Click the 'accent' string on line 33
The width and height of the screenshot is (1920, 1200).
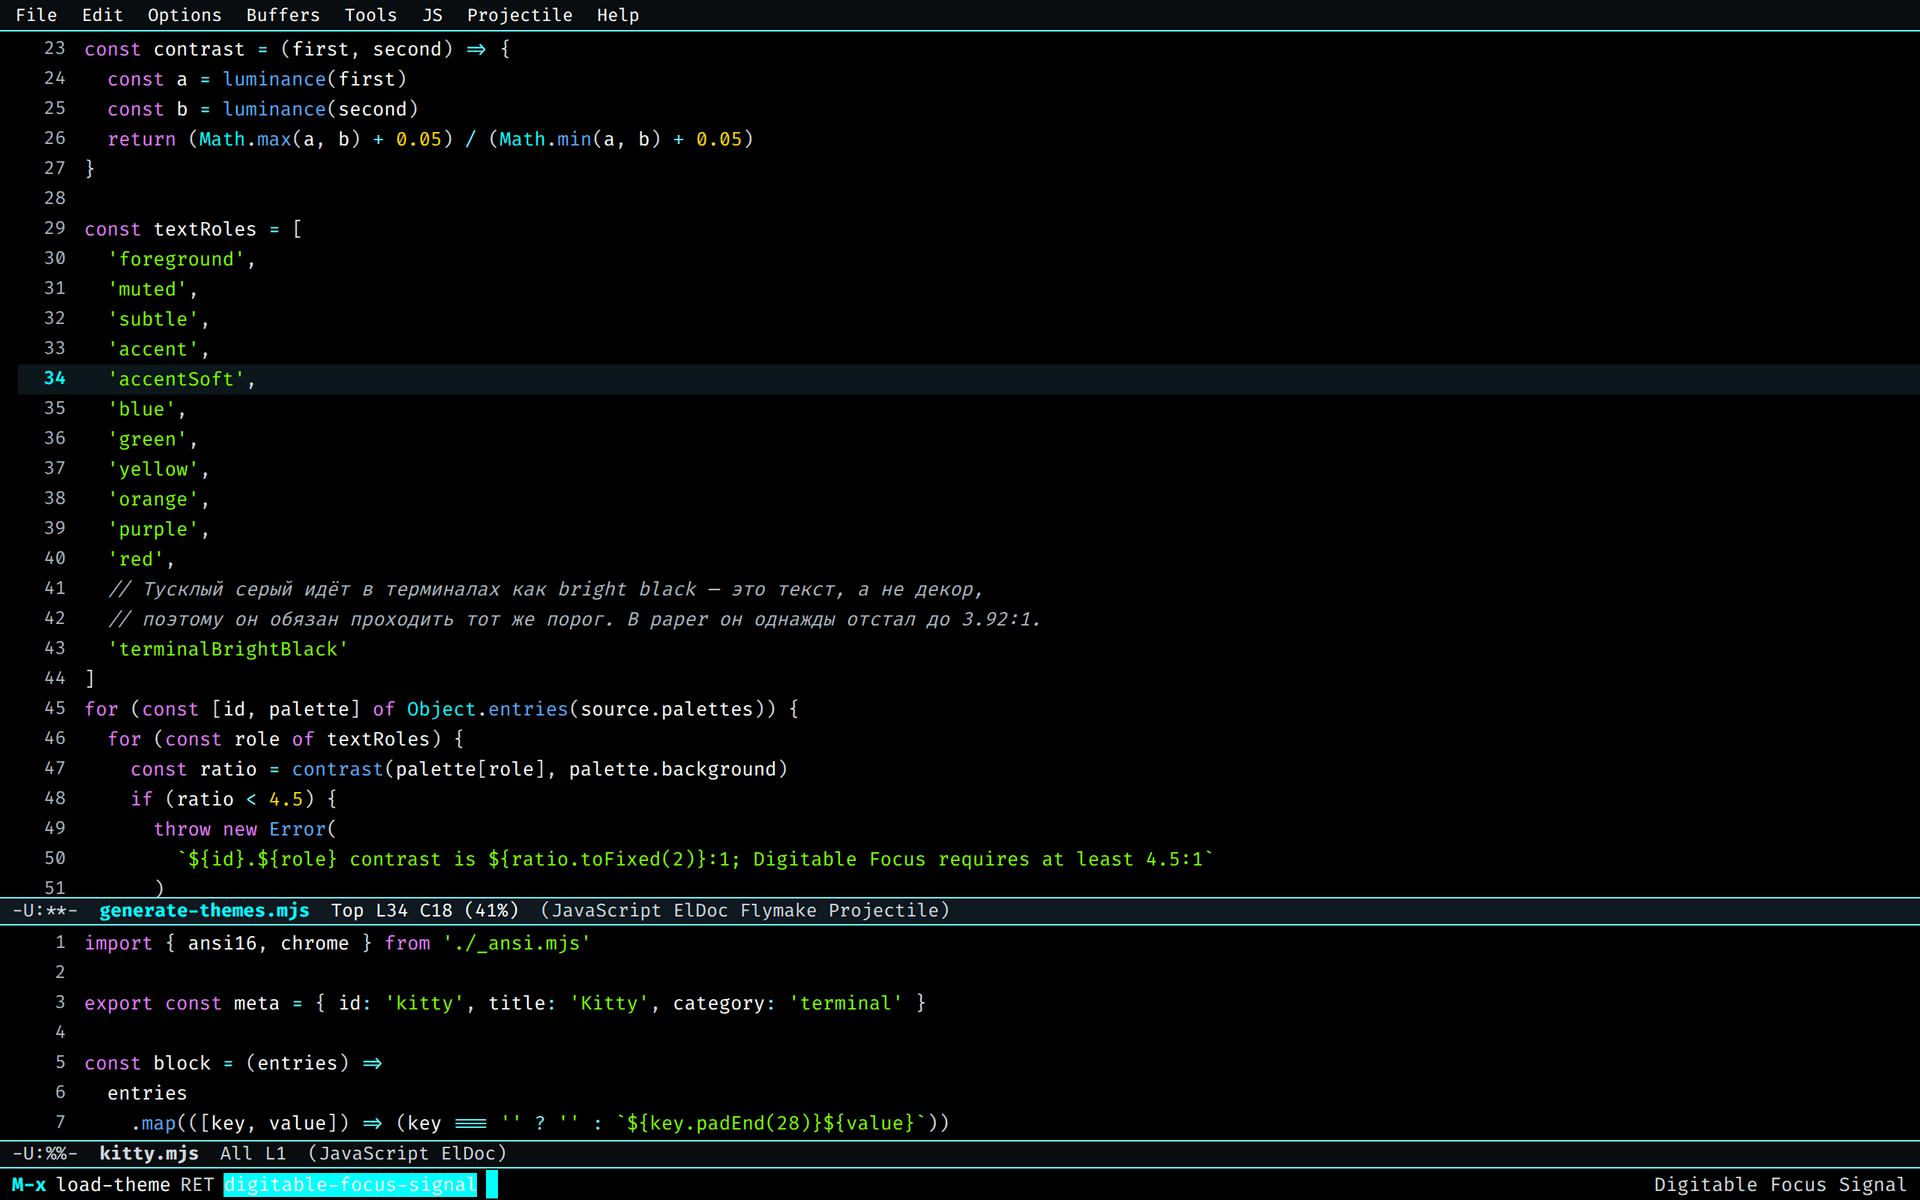[153, 349]
